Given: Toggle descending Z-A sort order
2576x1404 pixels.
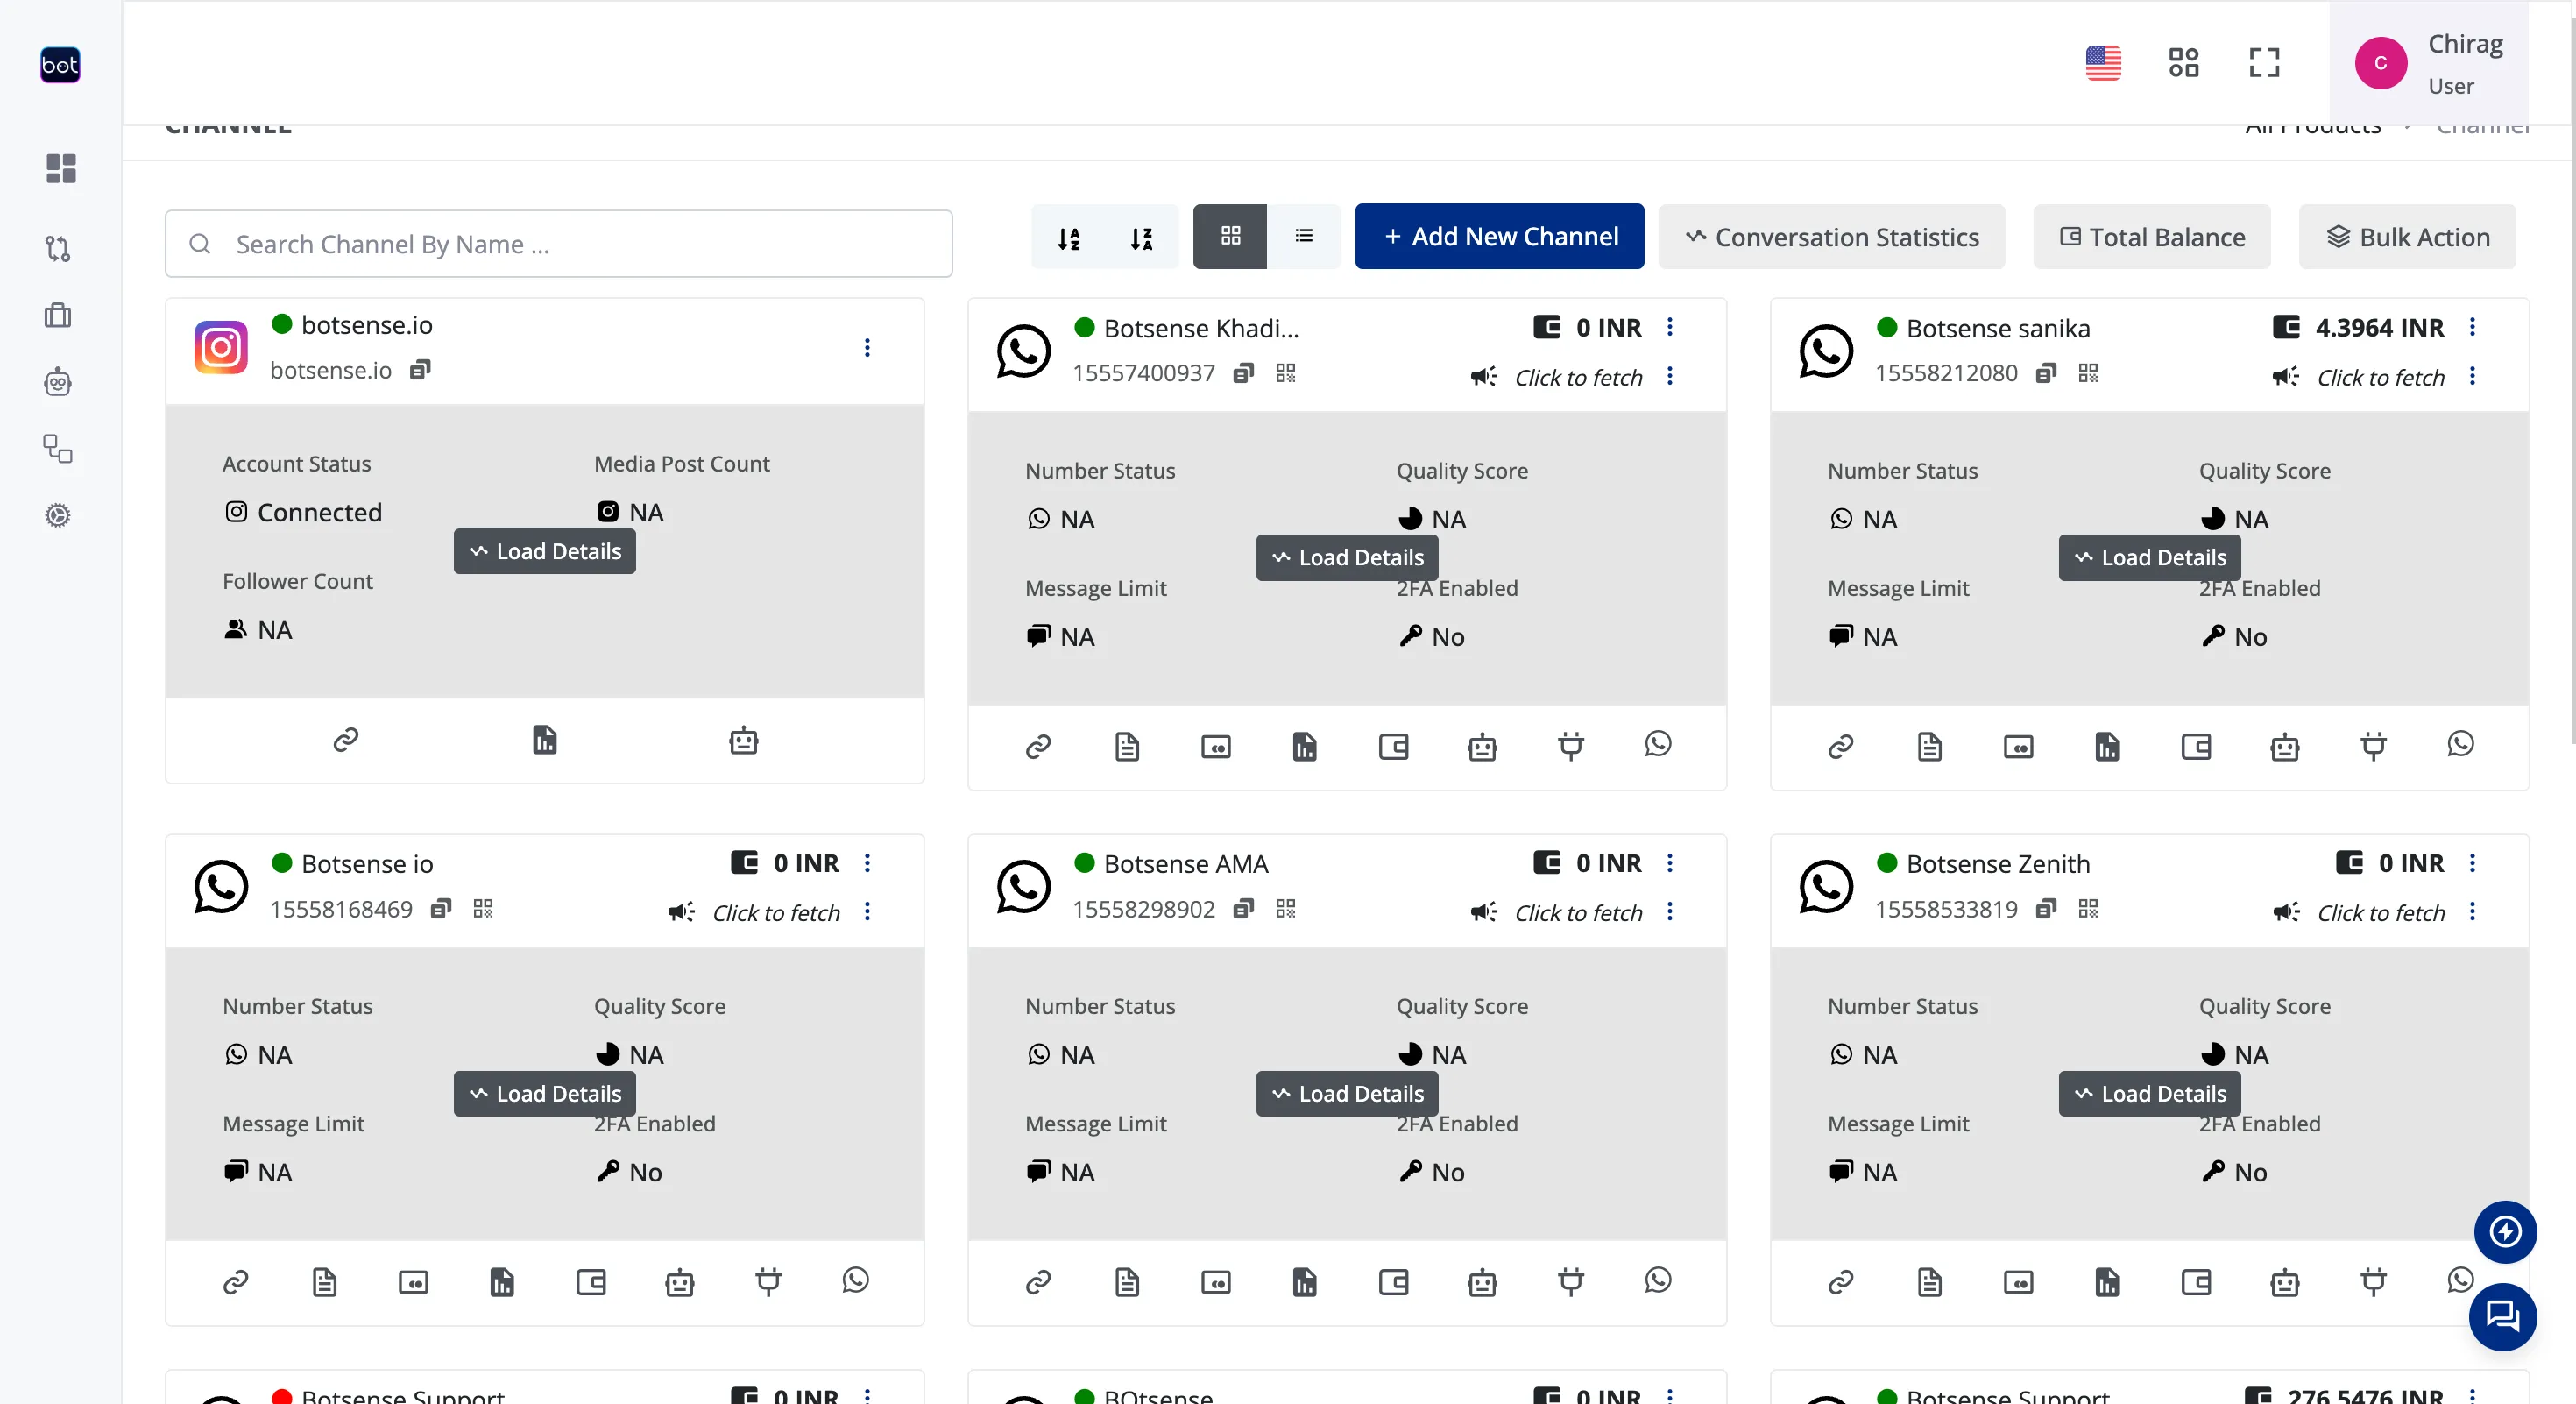Looking at the screenshot, I should pyautogui.click(x=1142, y=239).
